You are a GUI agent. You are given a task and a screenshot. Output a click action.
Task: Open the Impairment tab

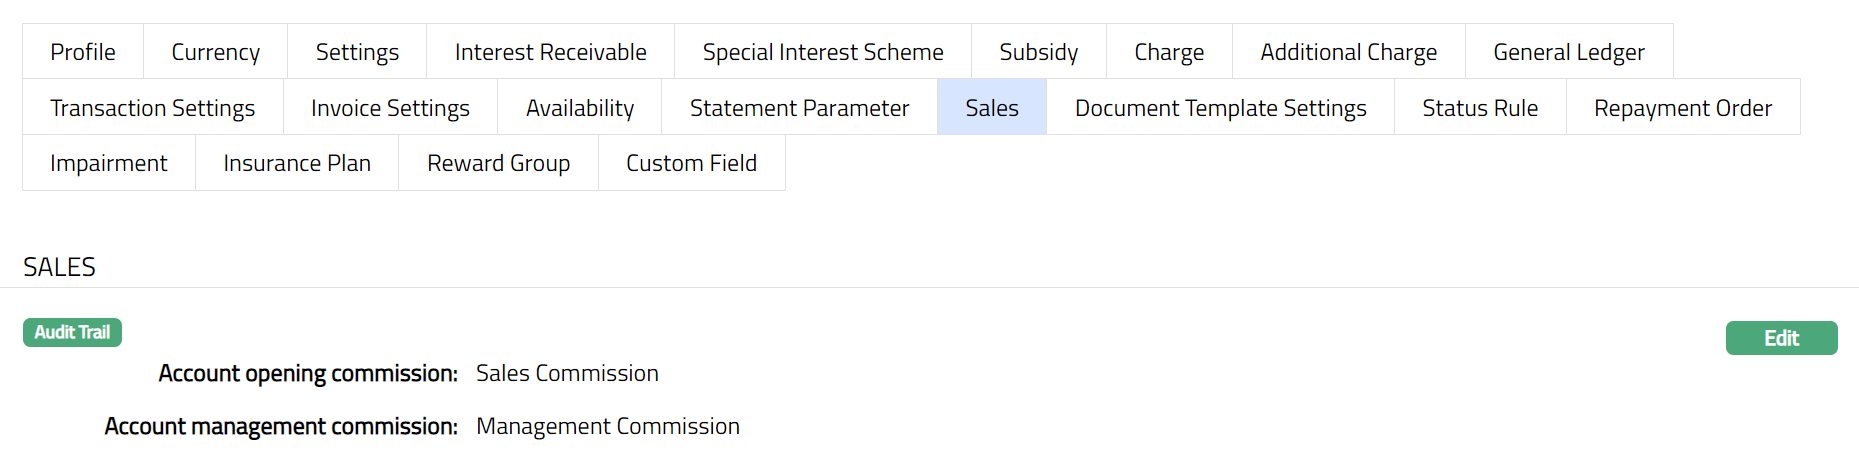[109, 163]
